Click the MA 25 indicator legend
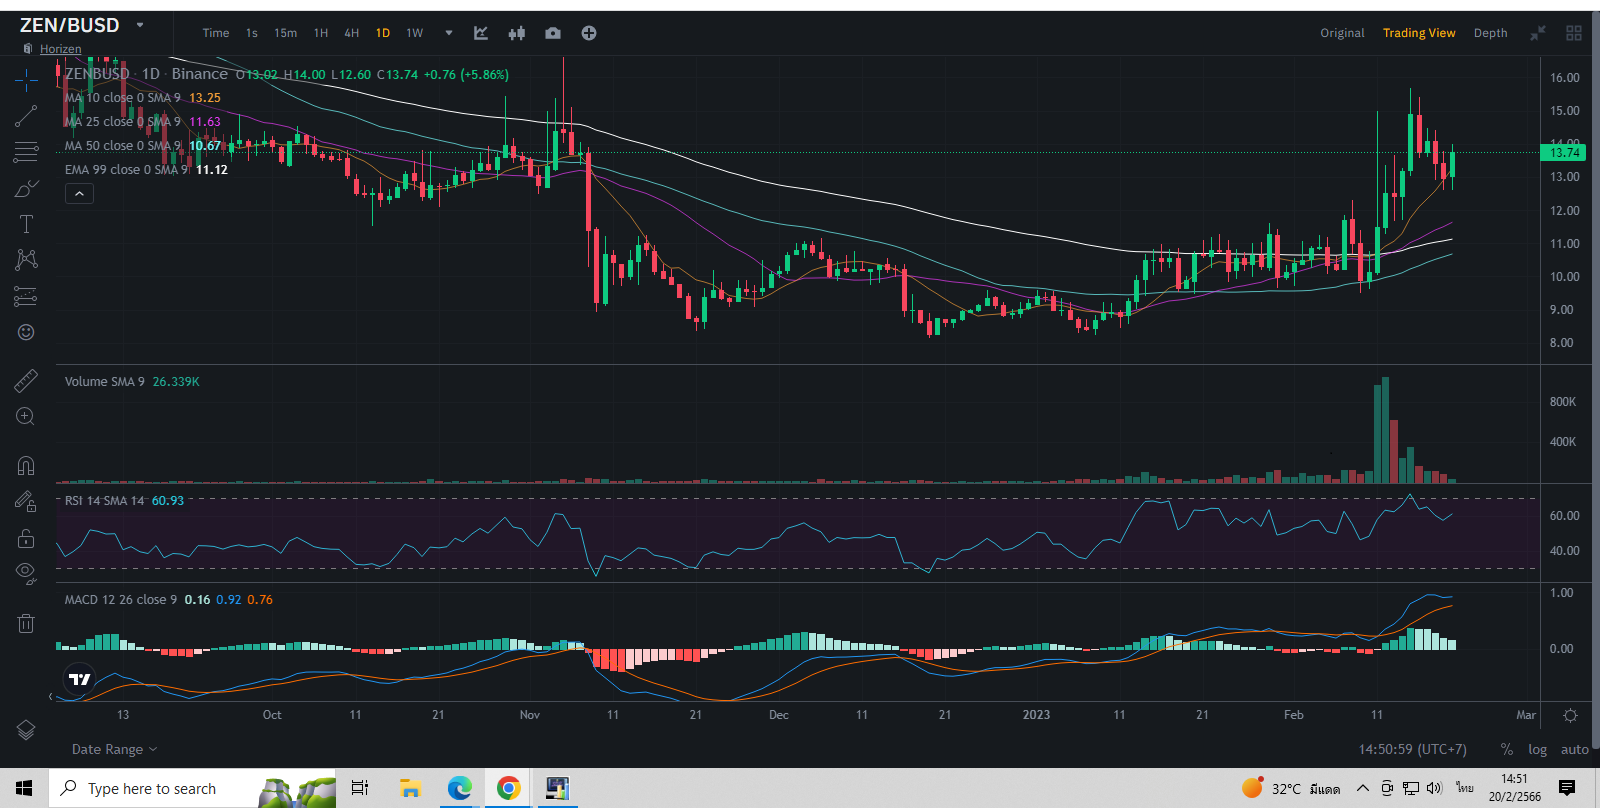 click(143, 122)
